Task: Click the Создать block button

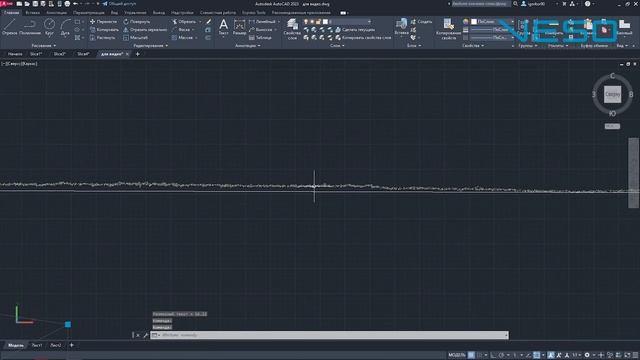Action: pyautogui.click(x=421, y=22)
